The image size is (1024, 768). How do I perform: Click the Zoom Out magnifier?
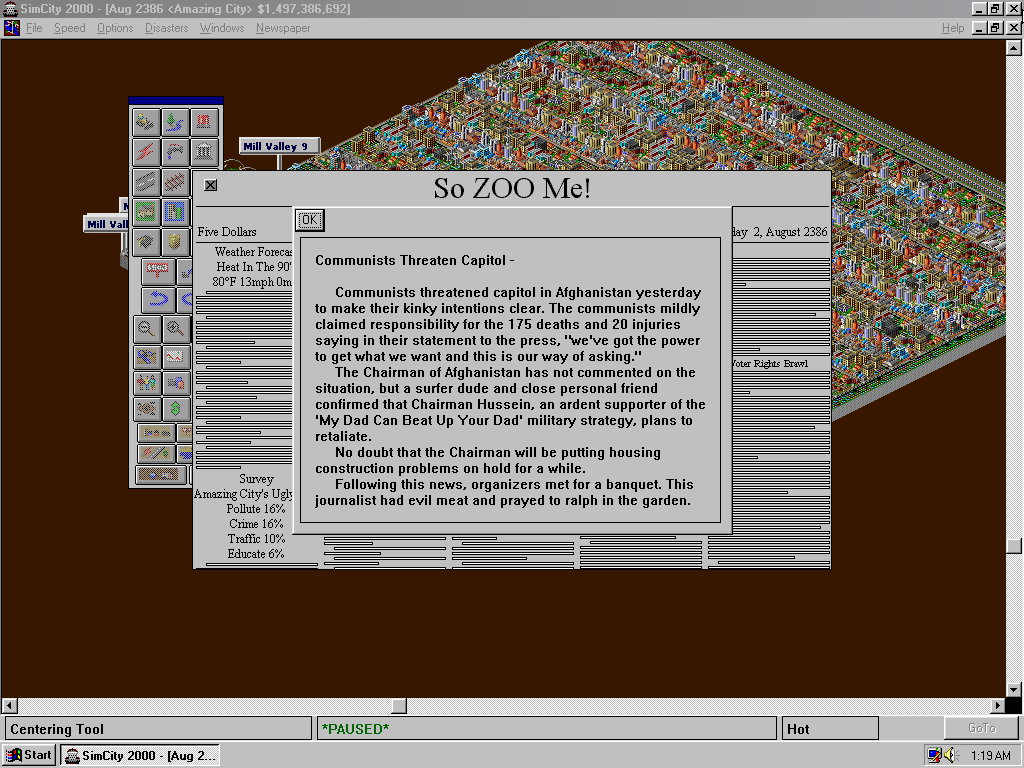click(146, 329)
